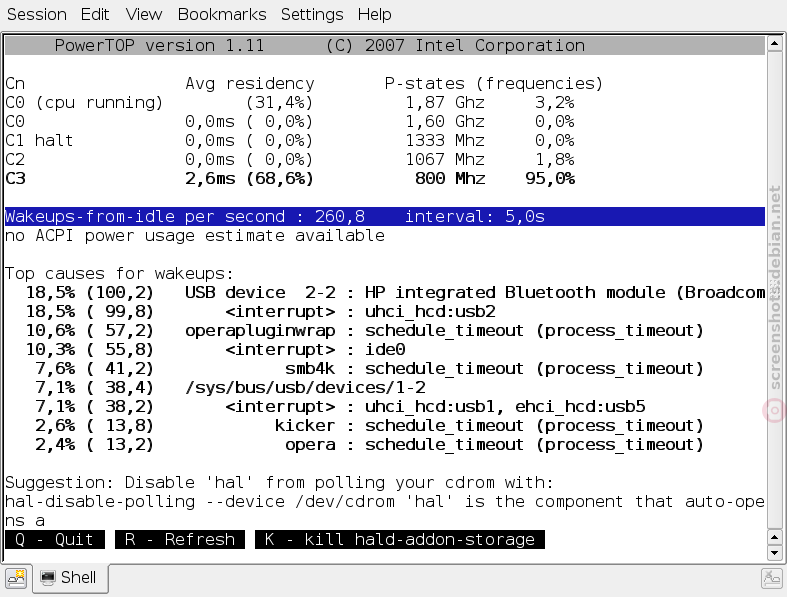Screen dimensions: 787x597
Task: Click the '800 Mhz' frequency entry
Action: pyautogui.click(x=450, y=179)
